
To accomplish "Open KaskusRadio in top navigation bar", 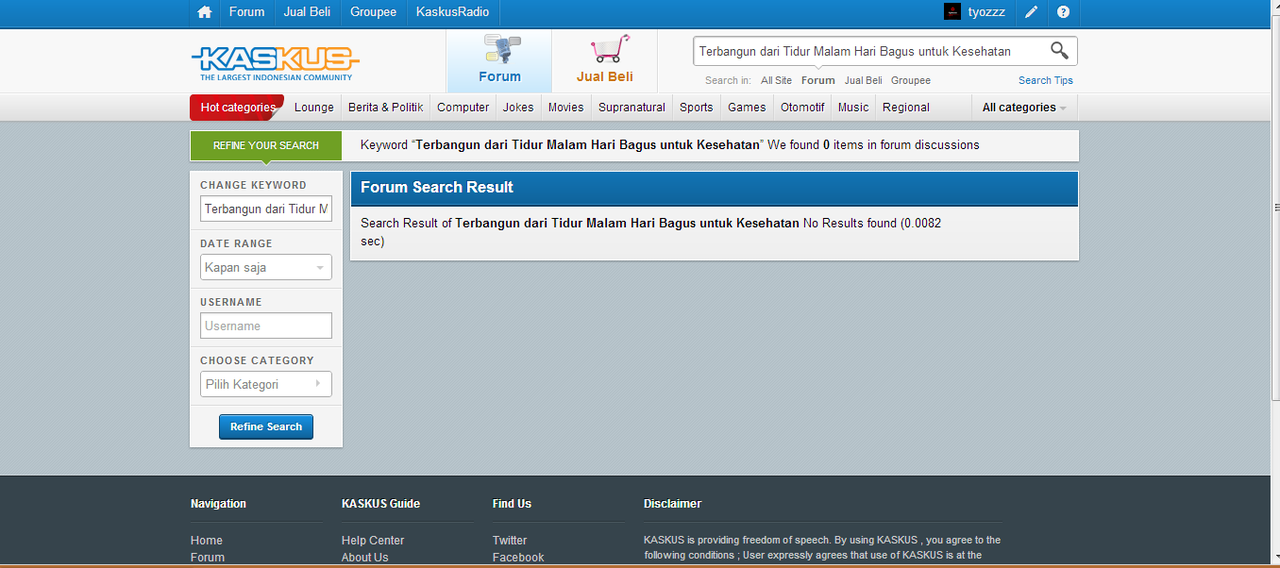I will point(453,12).
